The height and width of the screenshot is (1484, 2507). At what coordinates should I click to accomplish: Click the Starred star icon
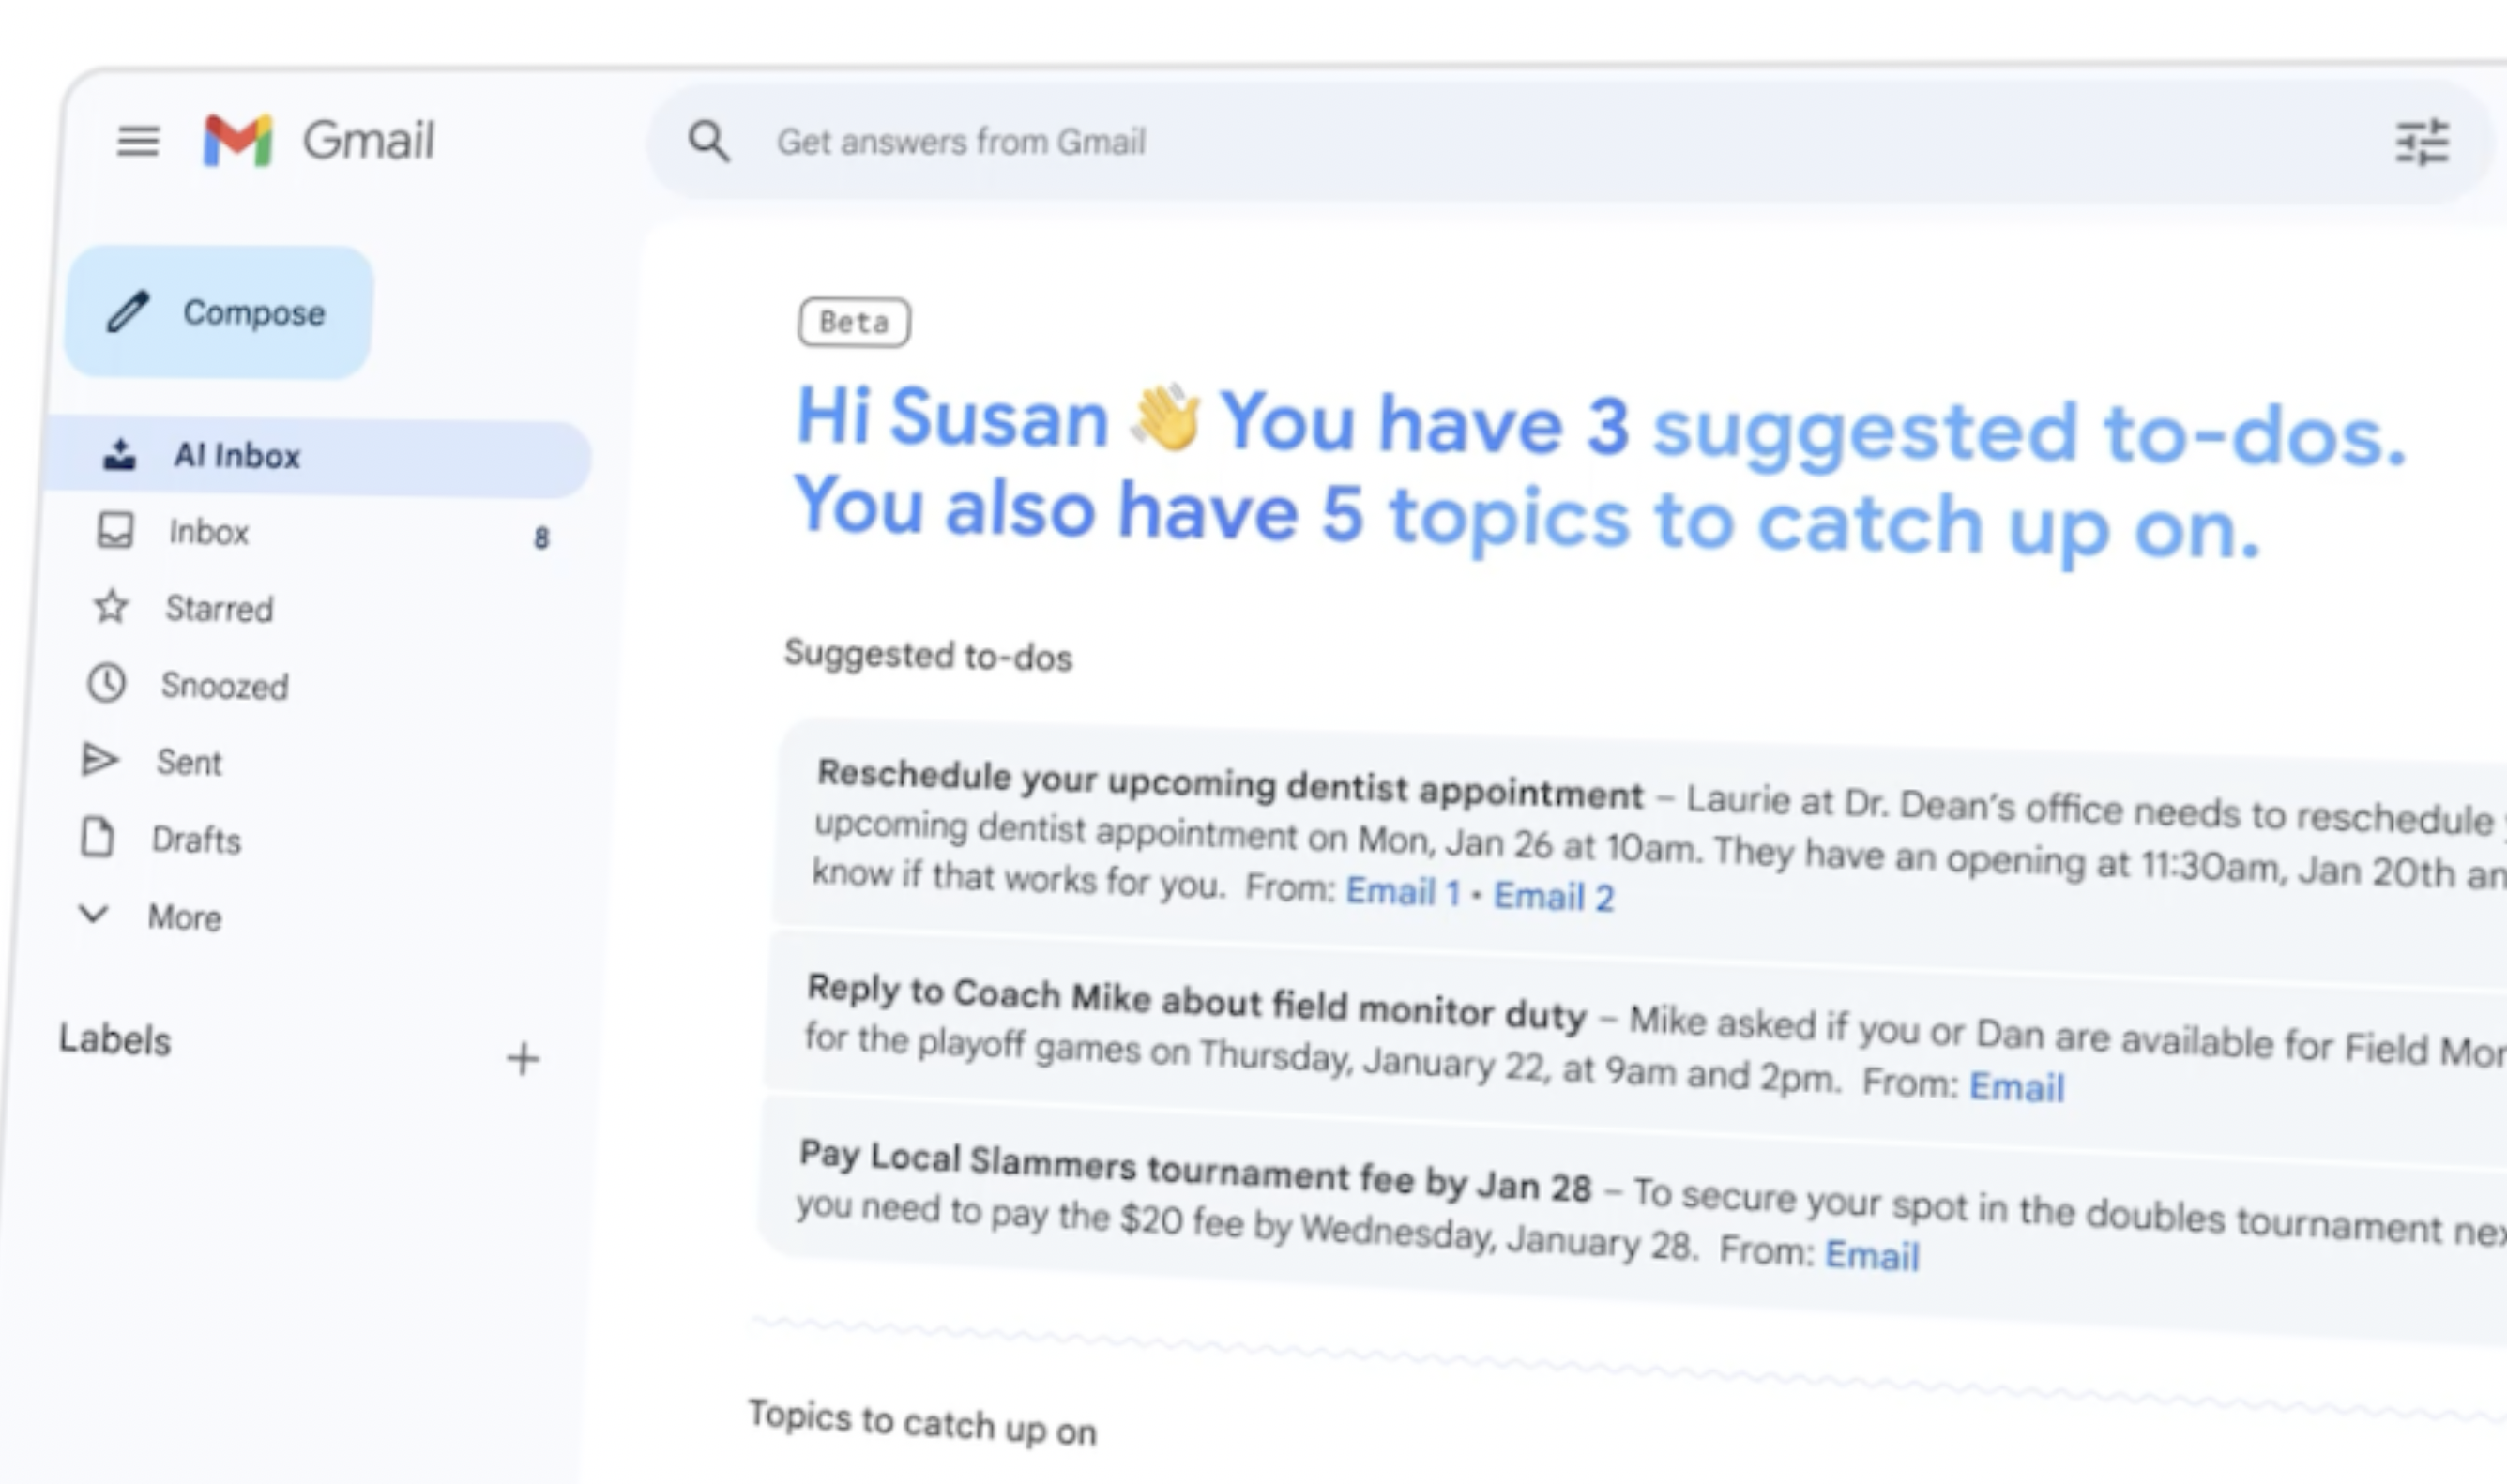pyautogui.click(x=111, y=606)
